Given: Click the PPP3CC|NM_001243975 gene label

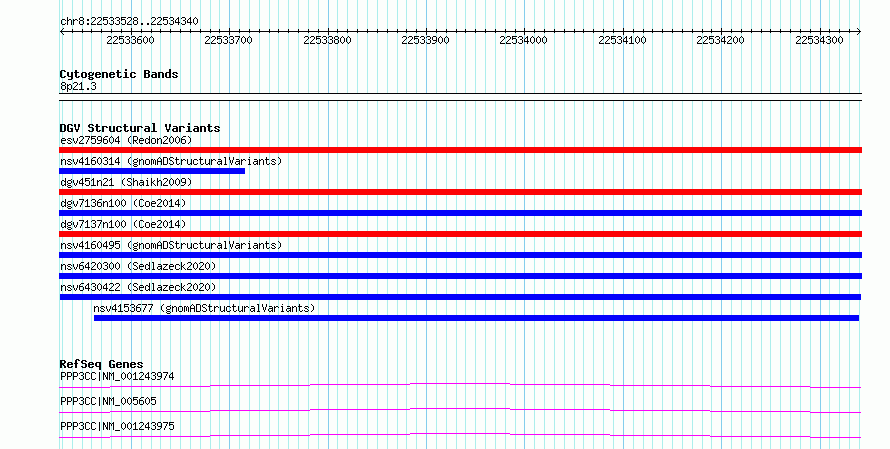Looking at the screenshot, I should [x=117, y=426].
